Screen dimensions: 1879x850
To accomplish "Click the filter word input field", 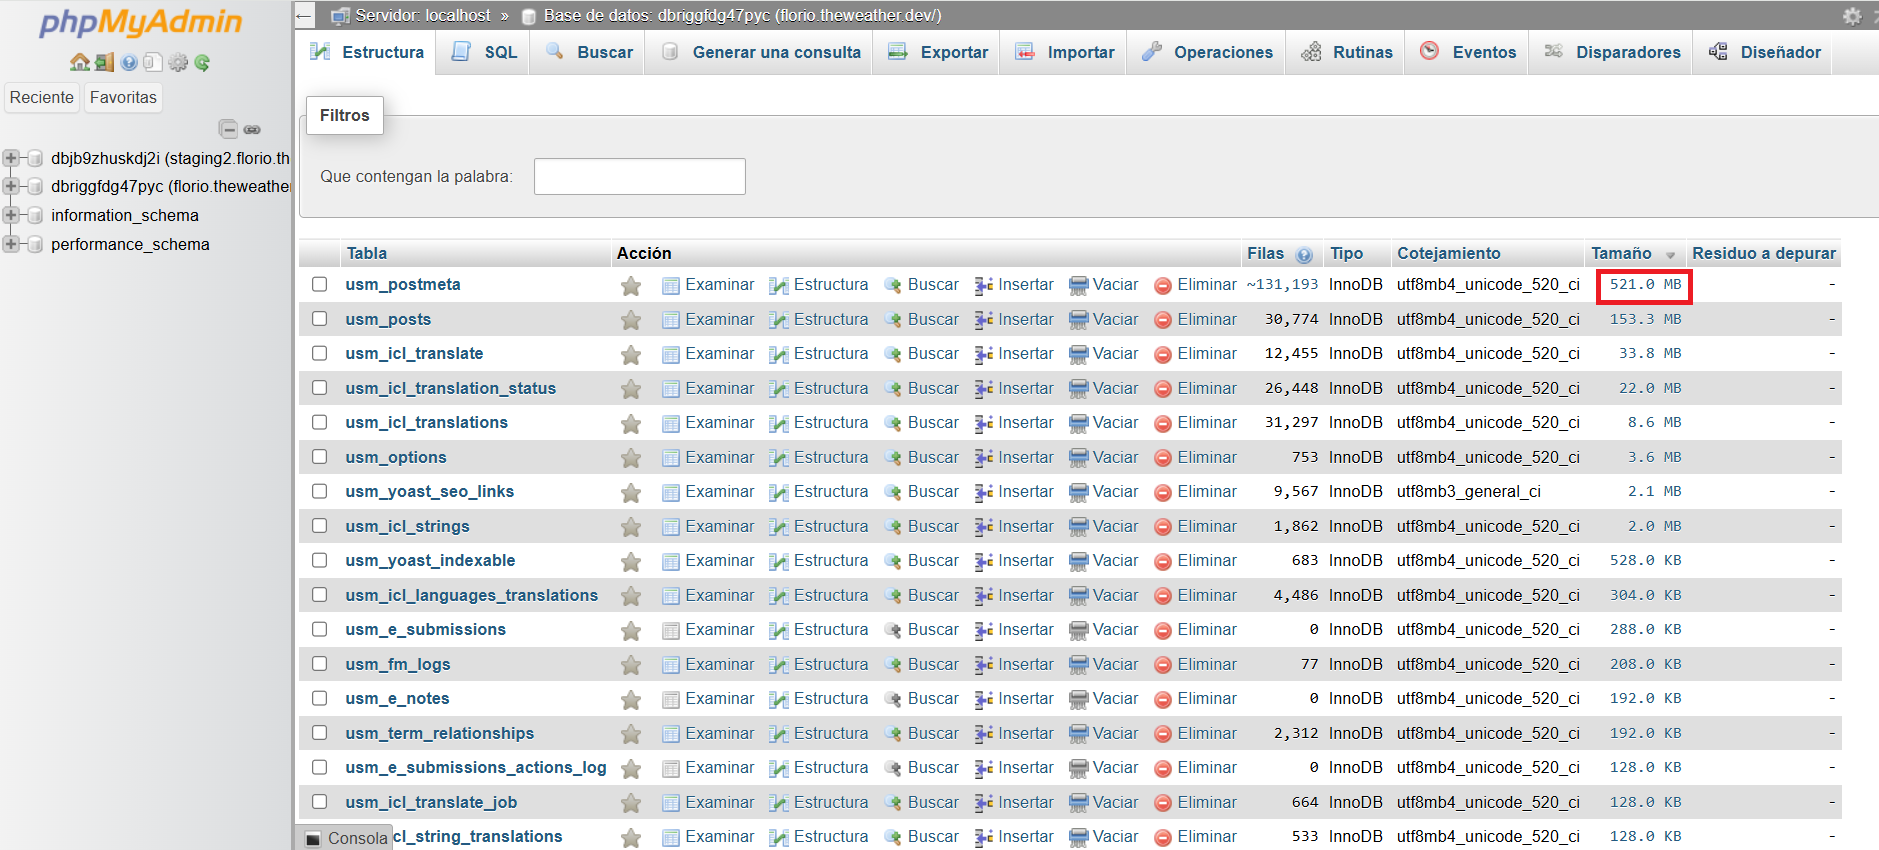I will point(639,177).
